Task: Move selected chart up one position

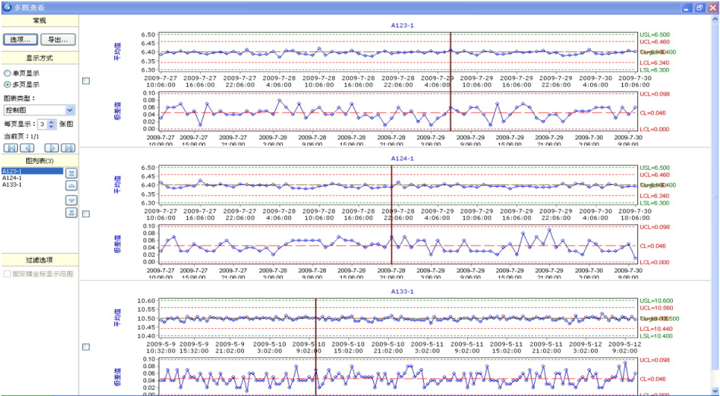Action: 71,186
